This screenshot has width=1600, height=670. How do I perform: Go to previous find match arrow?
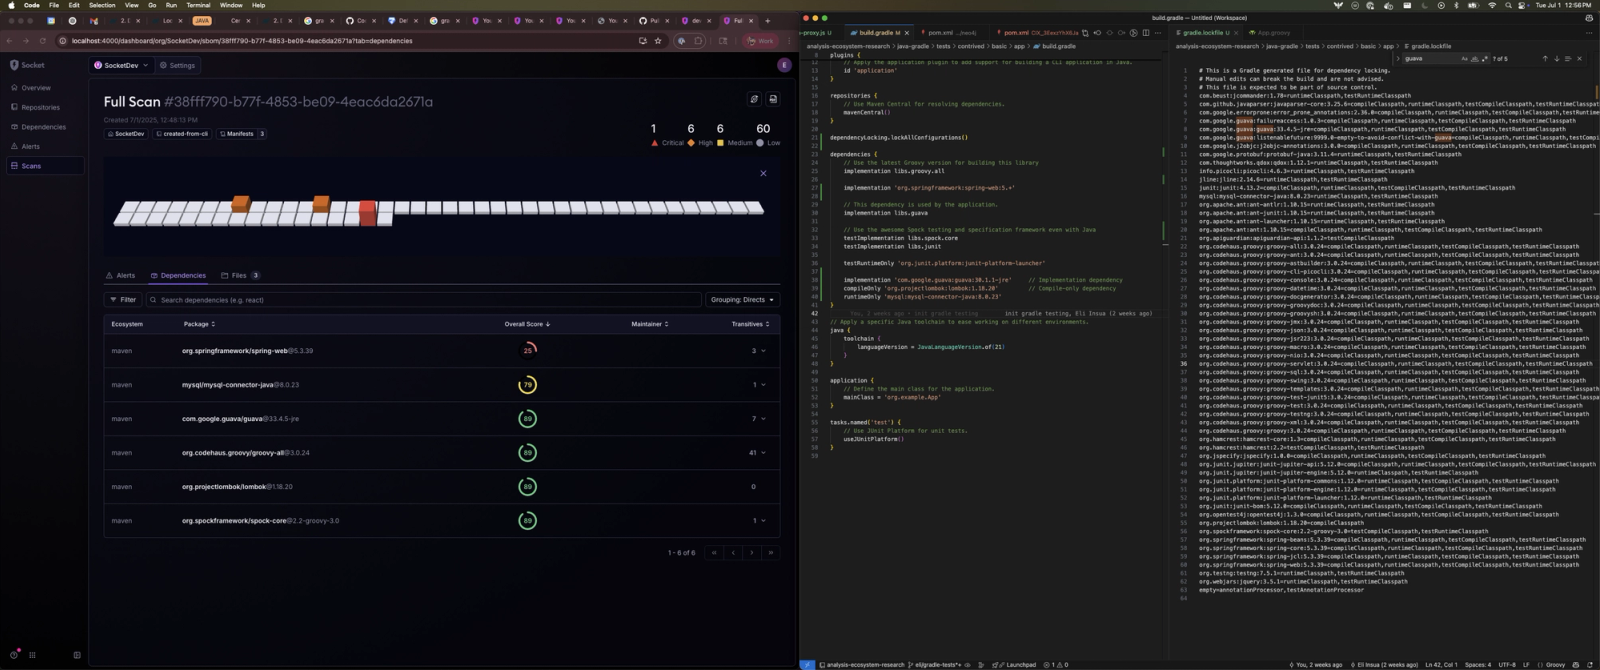[x=1545, y=59]
